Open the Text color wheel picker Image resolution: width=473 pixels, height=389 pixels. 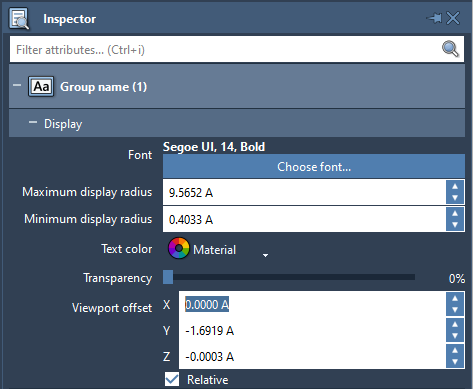click(x=179, y=248)
